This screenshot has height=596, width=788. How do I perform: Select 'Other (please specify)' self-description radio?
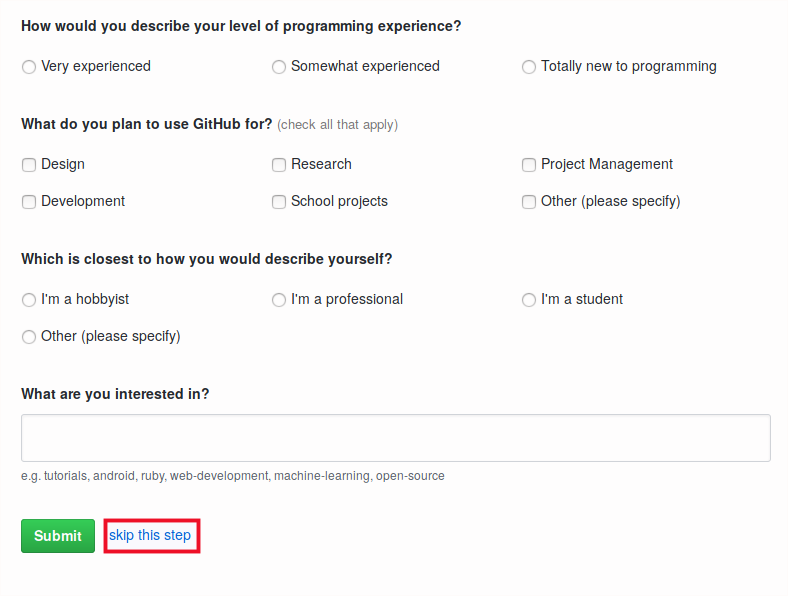click(x=29, y=337)
